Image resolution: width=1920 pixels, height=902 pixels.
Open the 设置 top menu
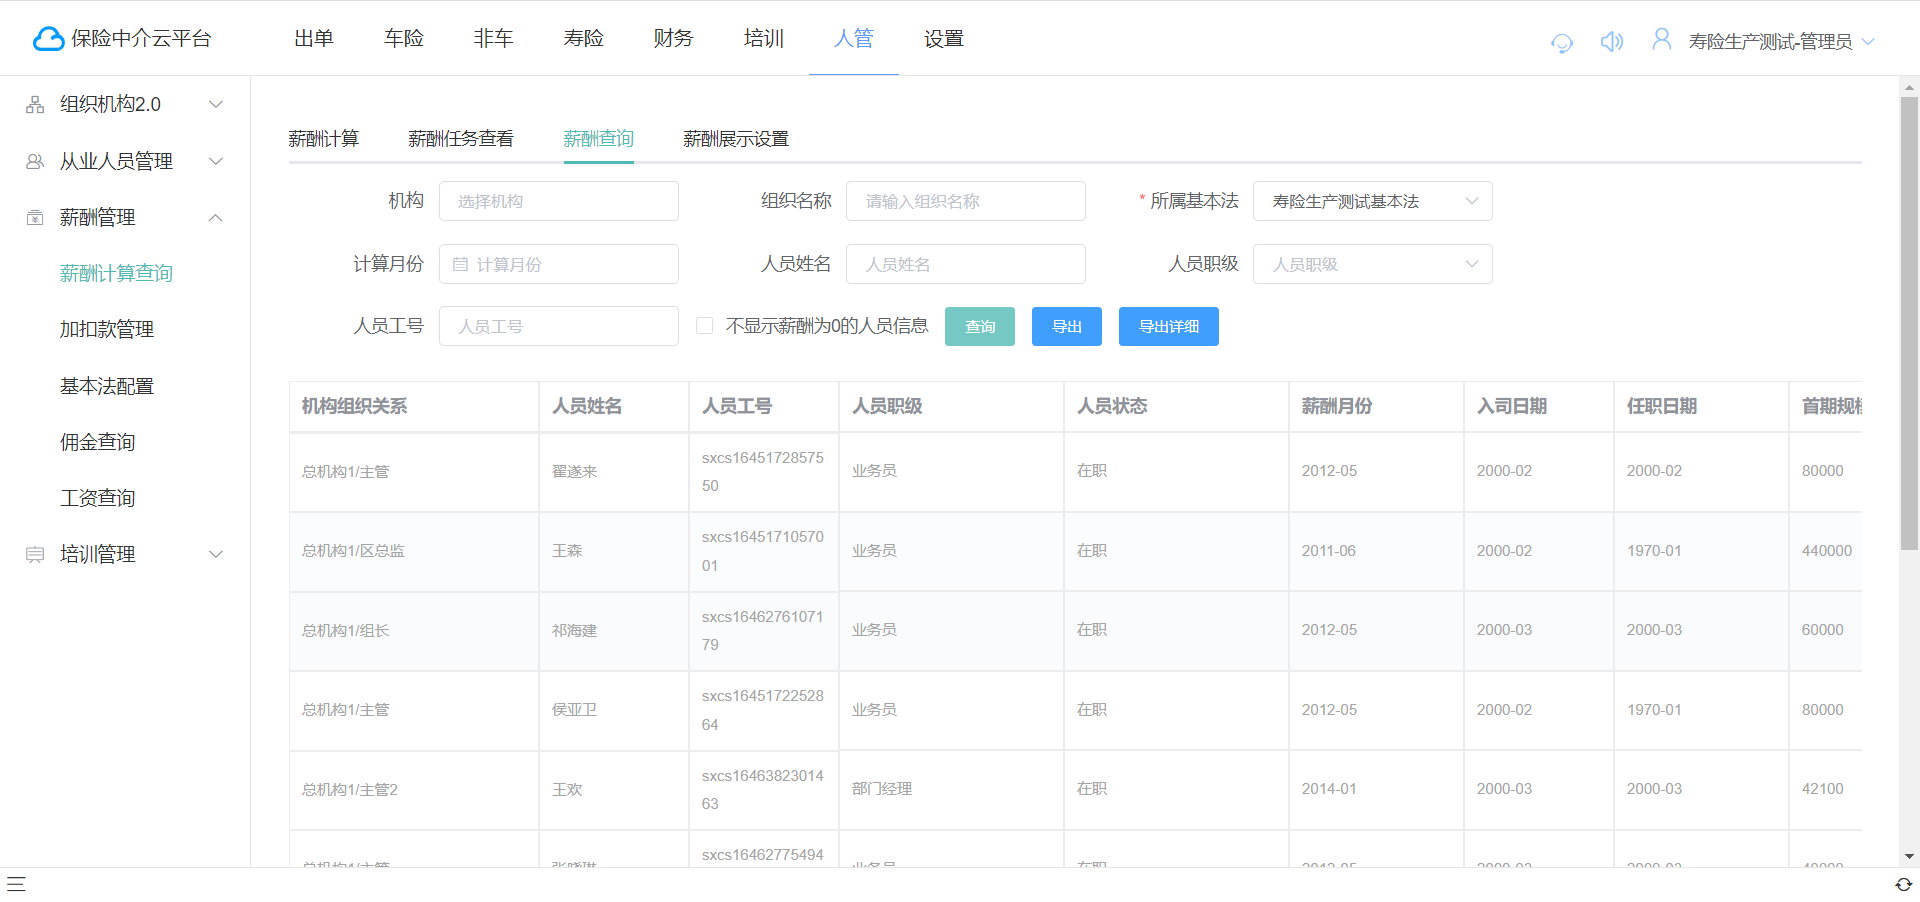click(x=944, y=38)
